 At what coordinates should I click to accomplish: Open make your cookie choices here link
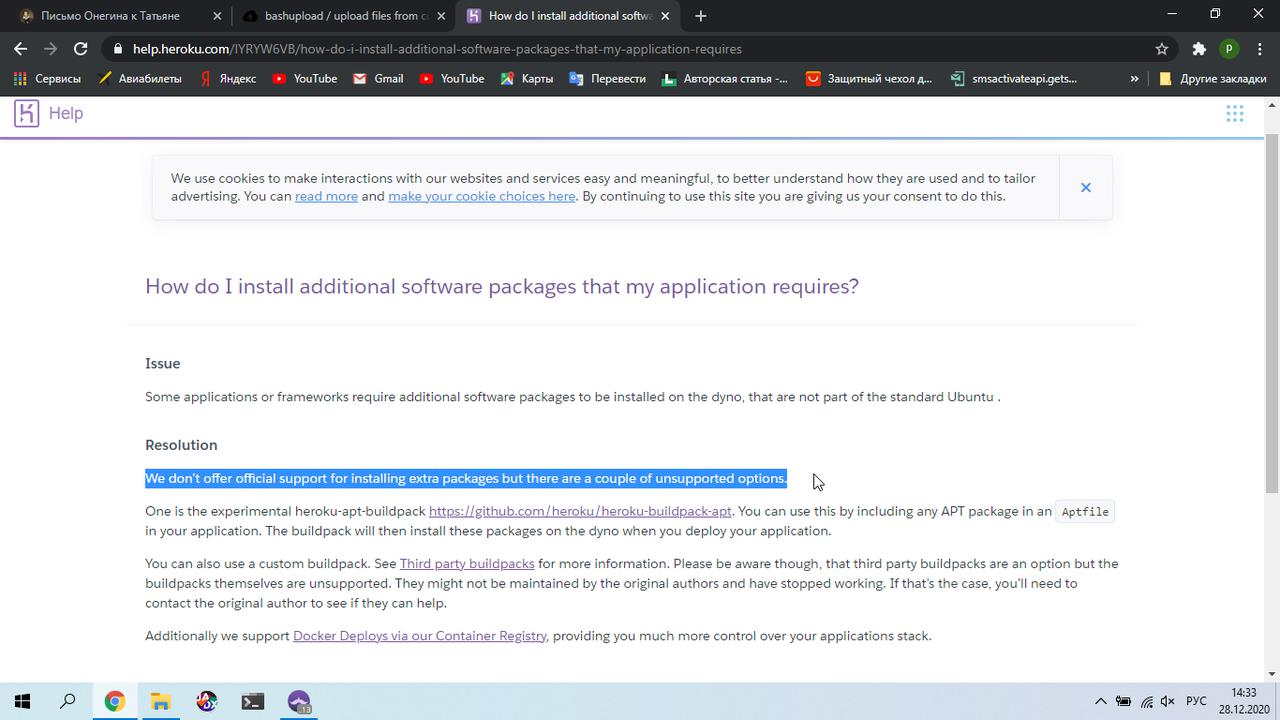[x=482, y=196]
